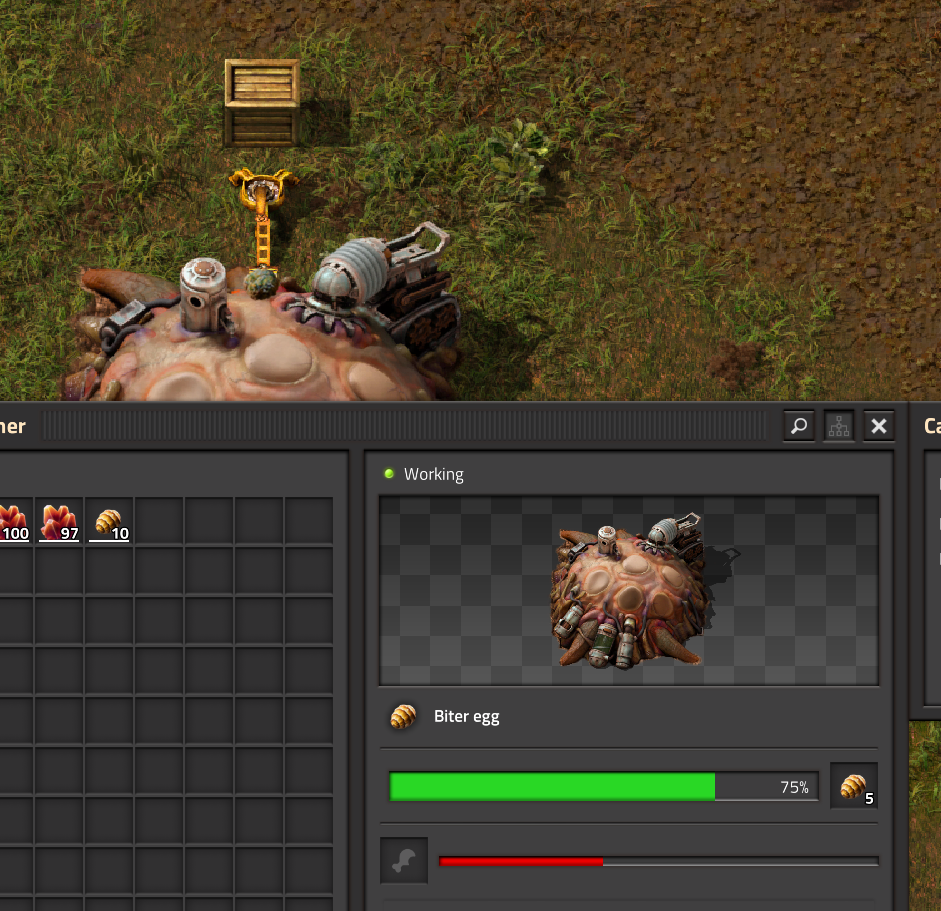Click the wooden chest in the world

click(x=262, y=102)
